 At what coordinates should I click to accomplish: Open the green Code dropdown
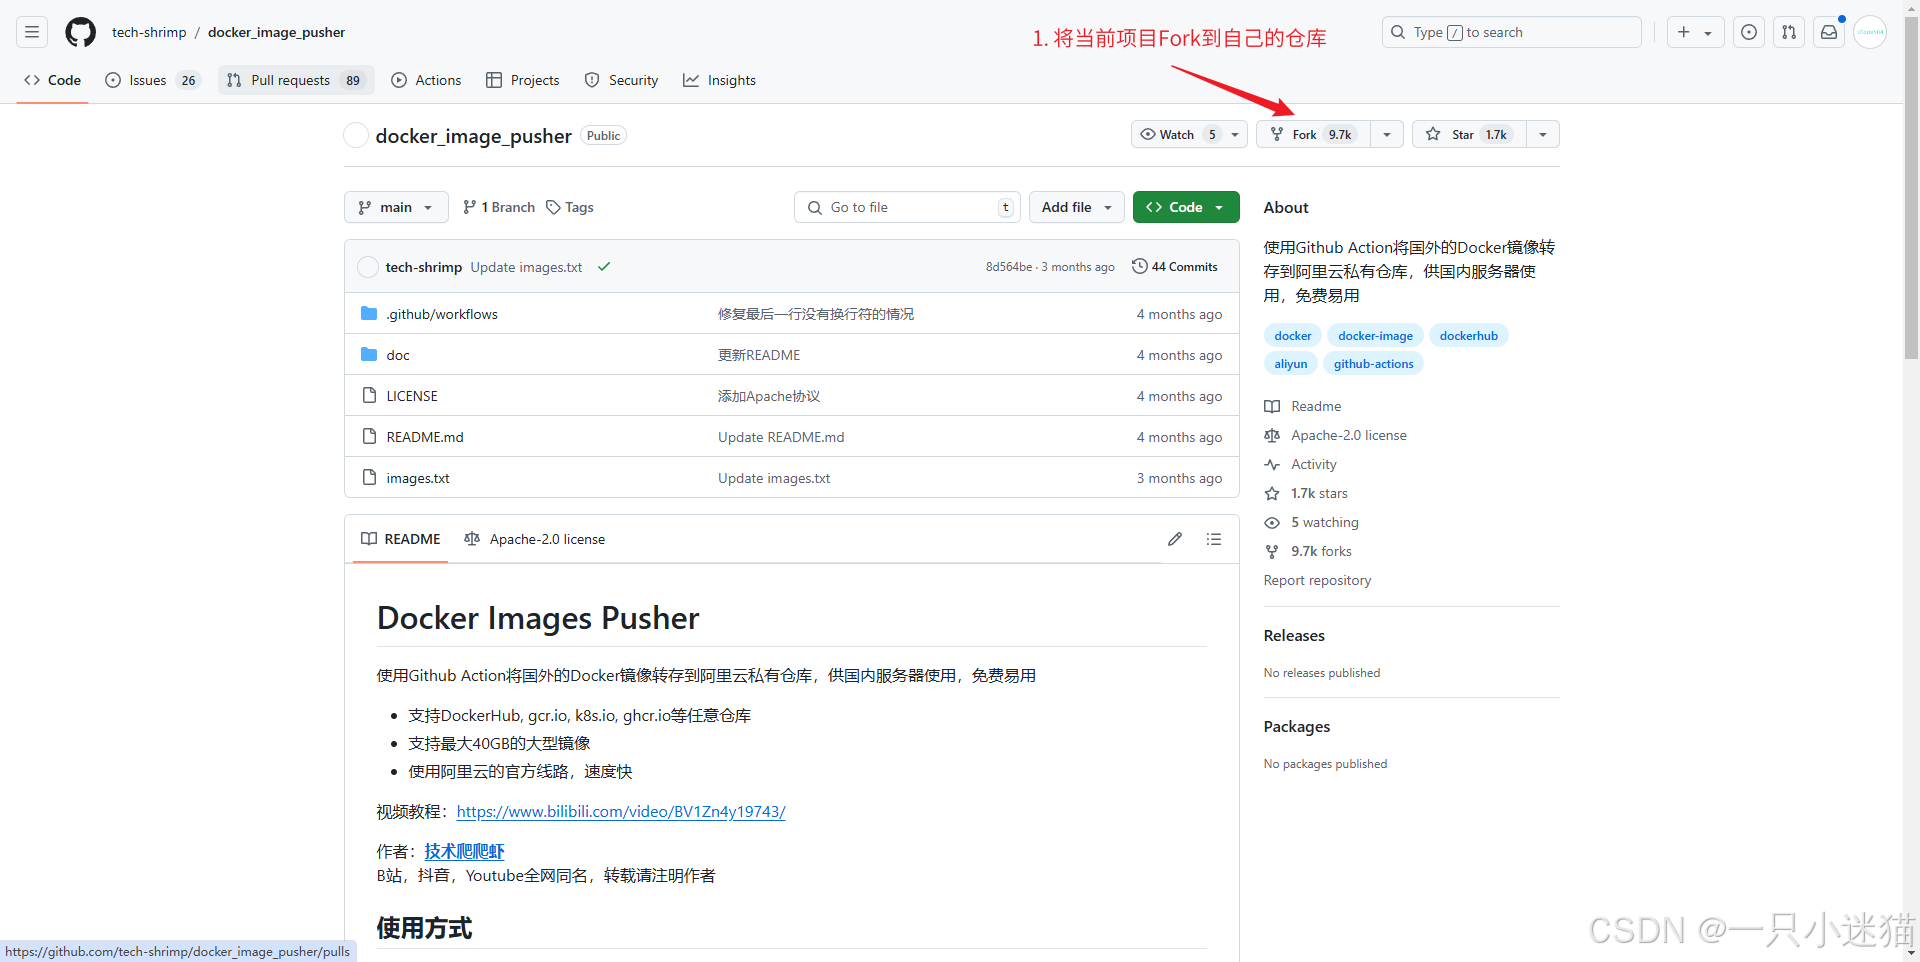tap(1186, 207)
